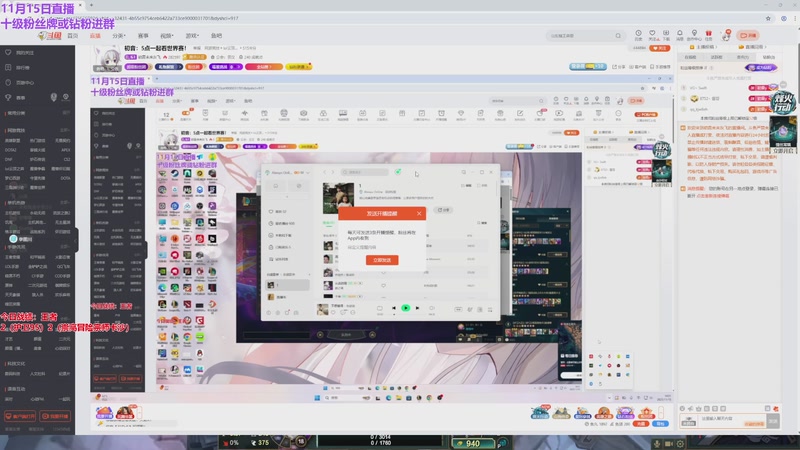
Task: Click next track button in music player
Action: click(417, 308)
